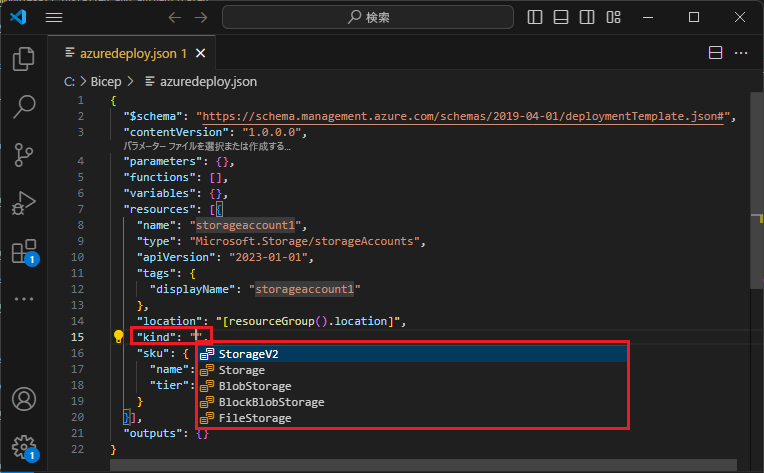Click the lightbulb quick fix icon
The image size is (764, 473).
[118, 336]
